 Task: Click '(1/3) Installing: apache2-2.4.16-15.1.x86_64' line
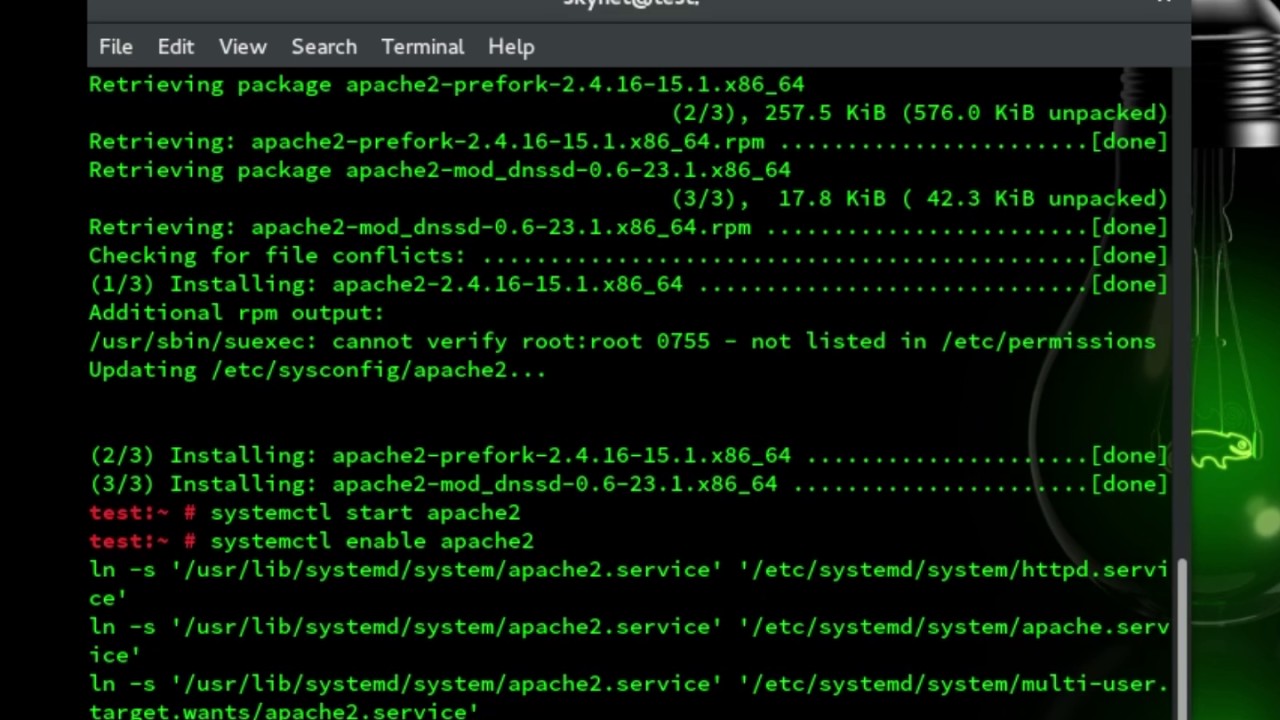tap(628, 285)
